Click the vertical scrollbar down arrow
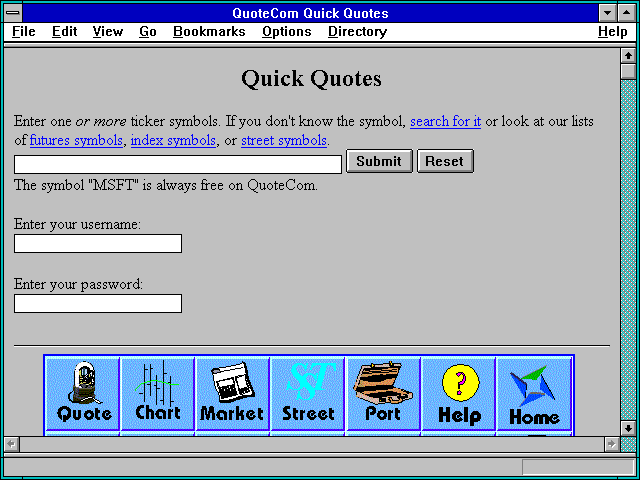This screenshot has height=480, width=640. (628, 428)
